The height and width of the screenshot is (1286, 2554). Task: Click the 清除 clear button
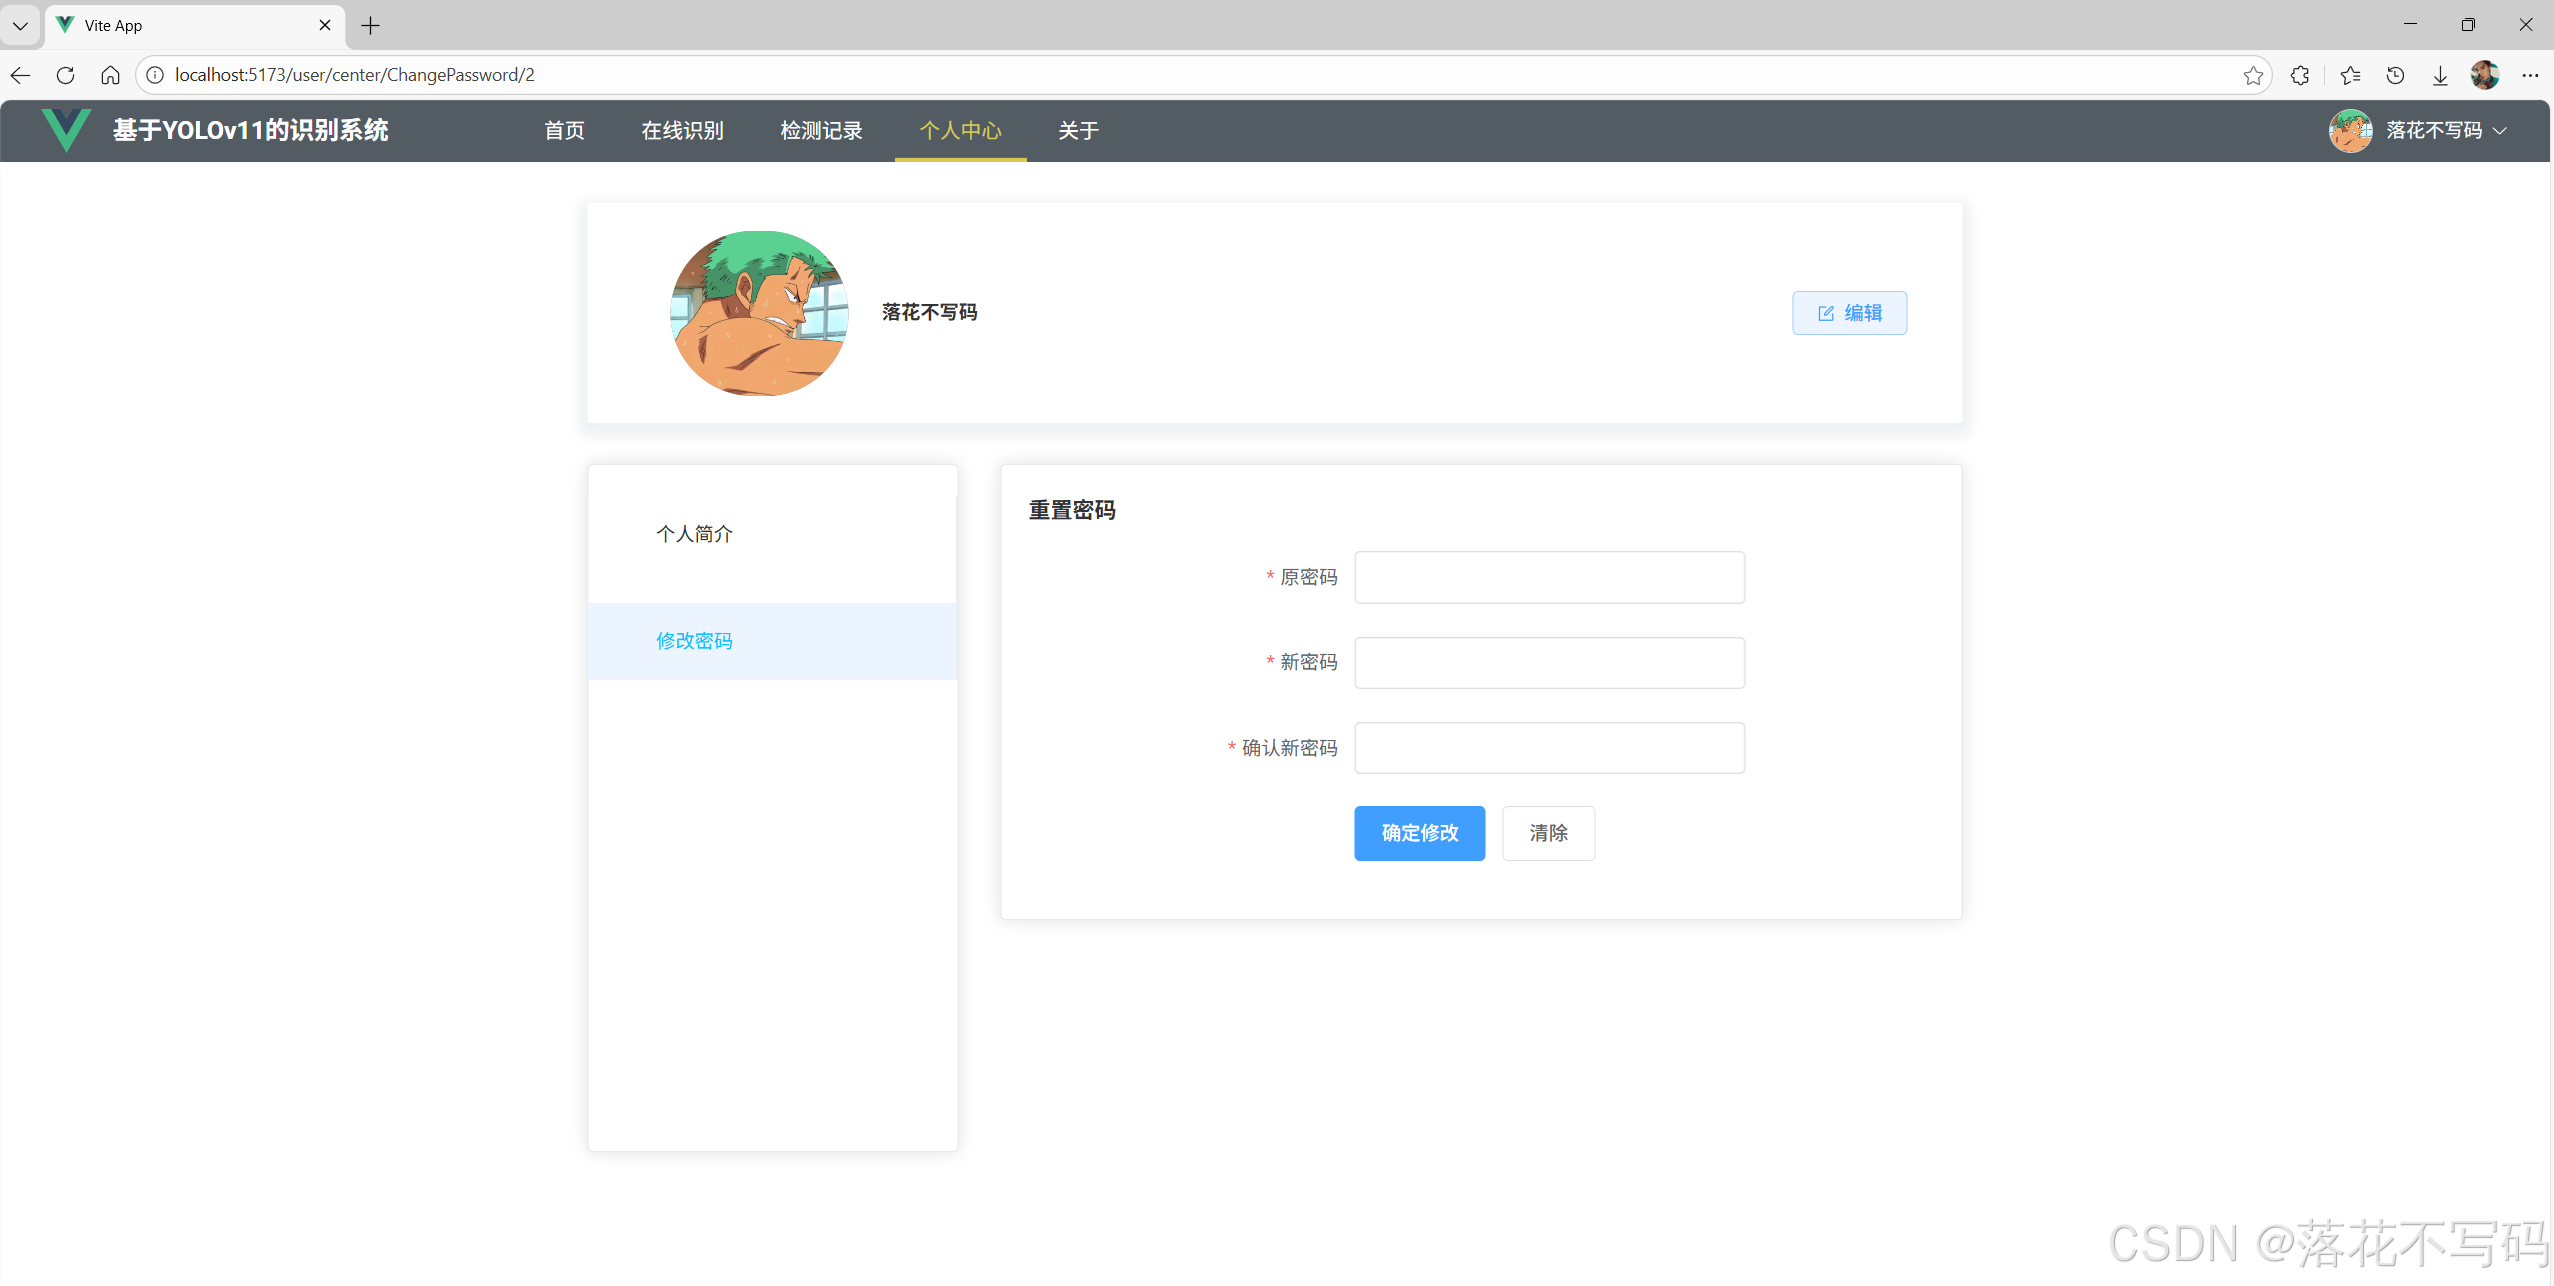1547,833
